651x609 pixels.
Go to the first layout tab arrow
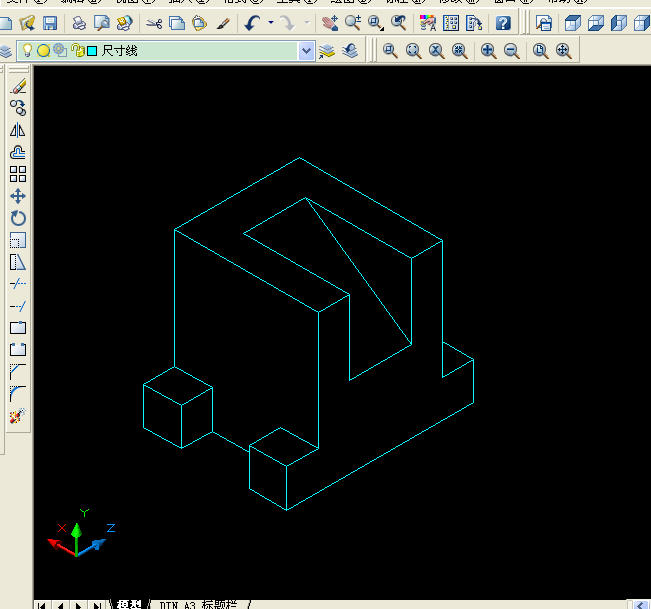pyautogui.click(x=42, y=605)
